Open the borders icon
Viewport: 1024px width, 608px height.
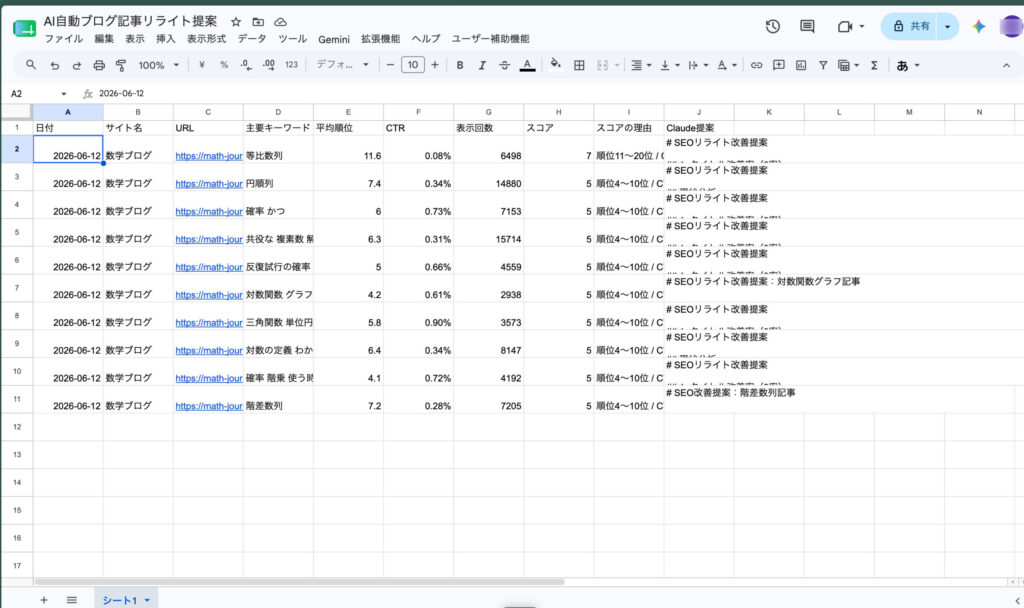click(579, 65)
